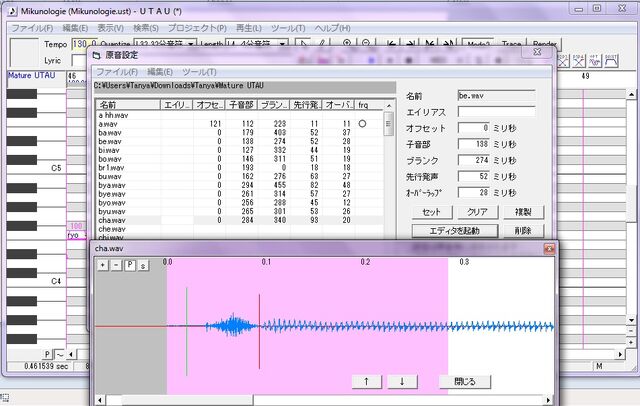Select the bya.wav row in list
Screen dimensions: 640x406
point(240,185)
